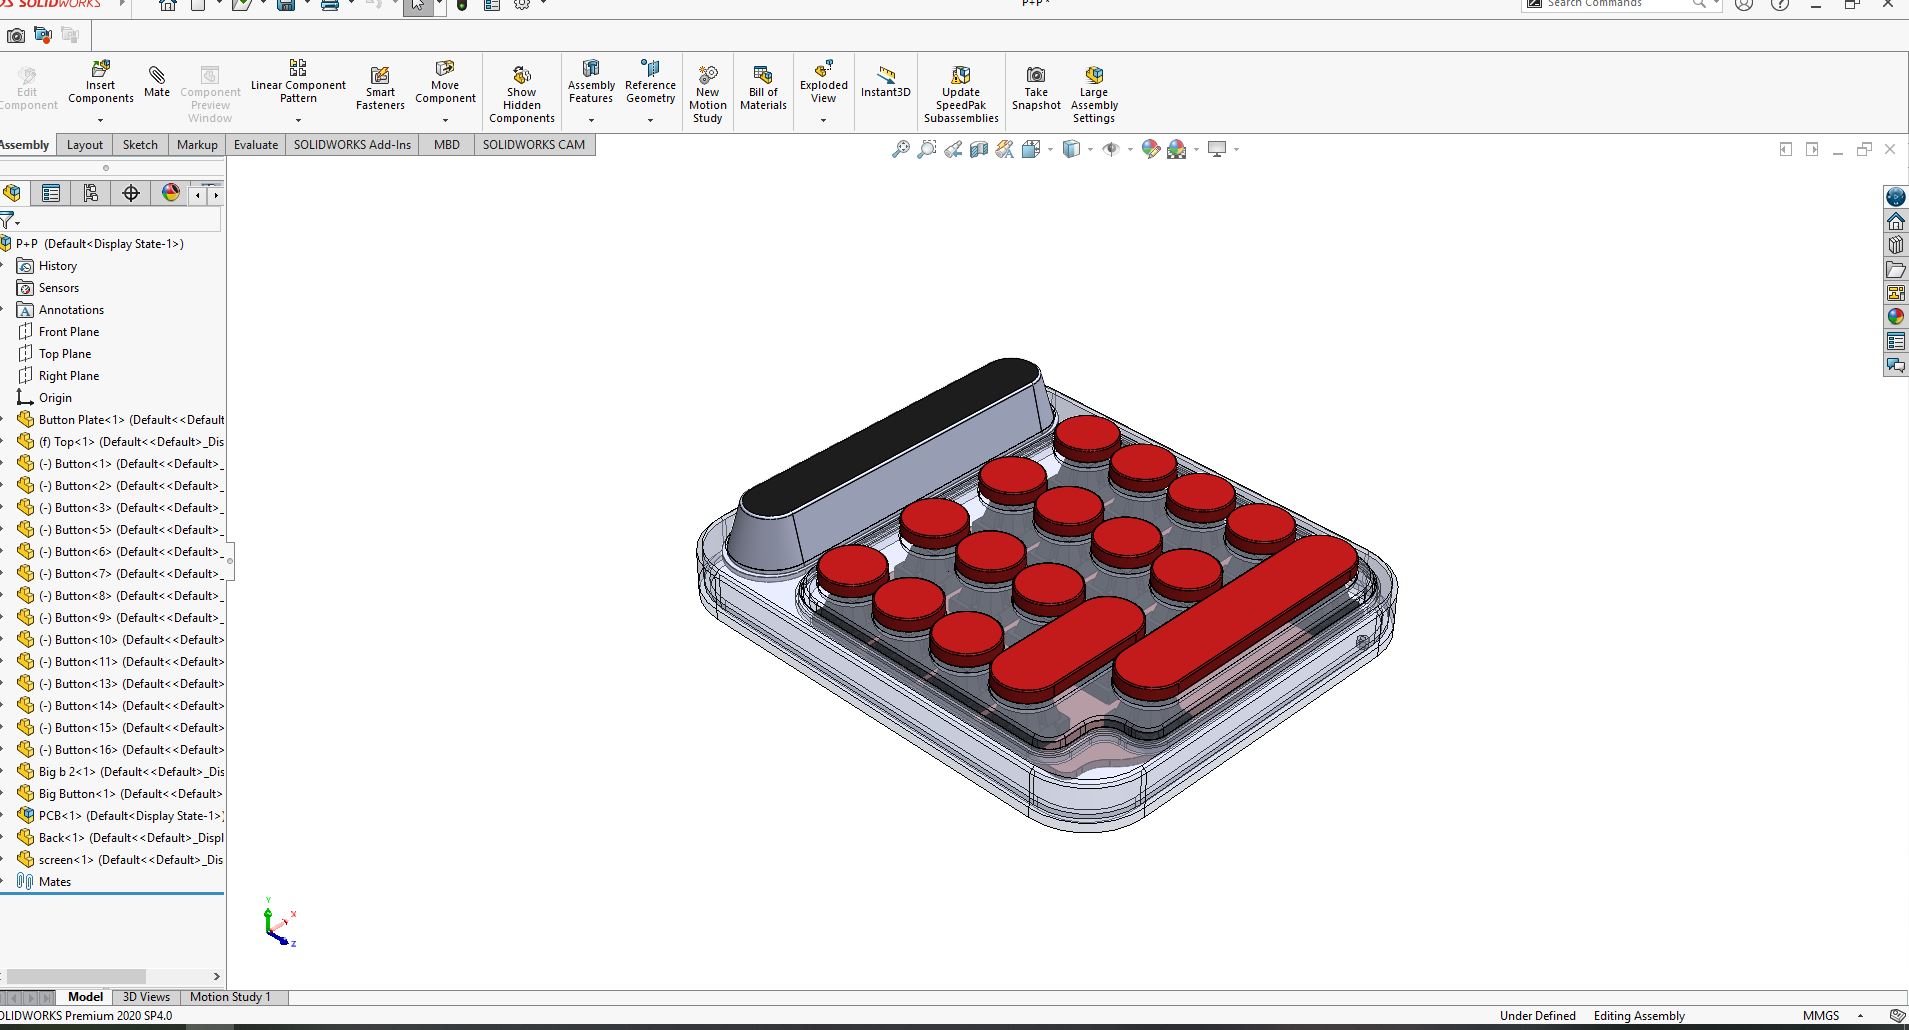
Task: Select the Move Component tool
Action: click(x=445, y=81)
